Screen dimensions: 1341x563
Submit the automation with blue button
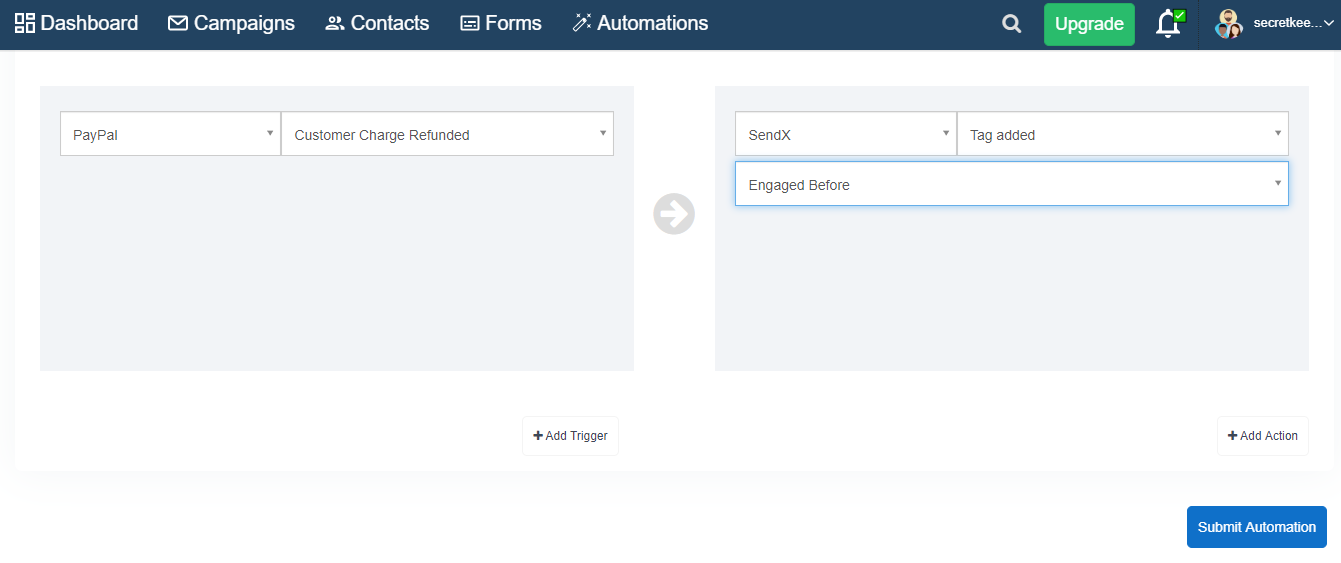point(1256,527)
